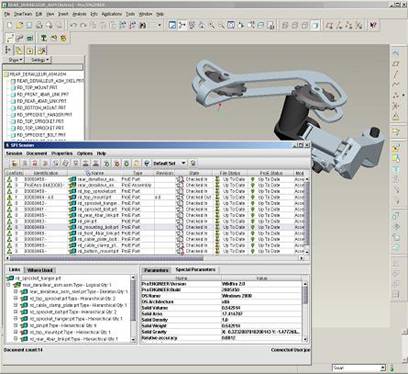Open the Applications menu in Pro/ENGINEER
This screenshot has width=408, height=374.
pos(112,14)
